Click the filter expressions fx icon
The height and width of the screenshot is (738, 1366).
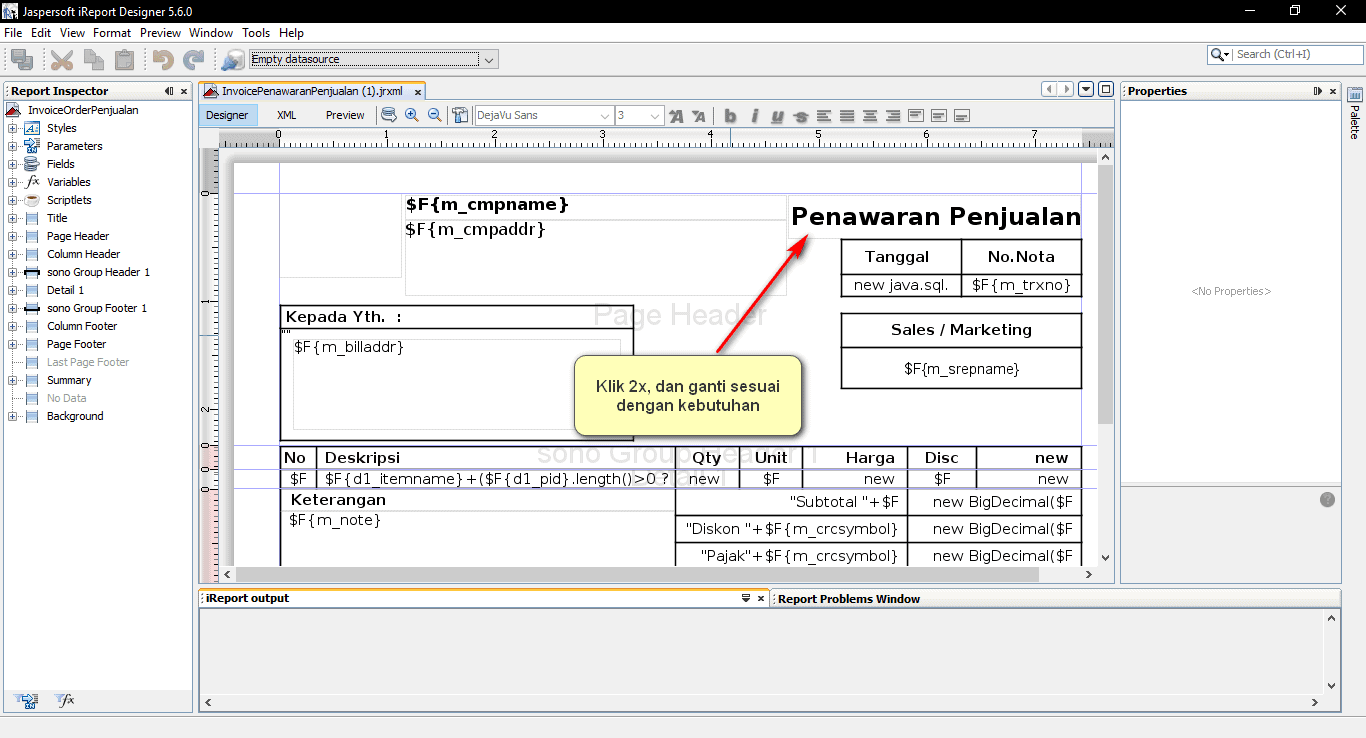click(x=64, y=701)
